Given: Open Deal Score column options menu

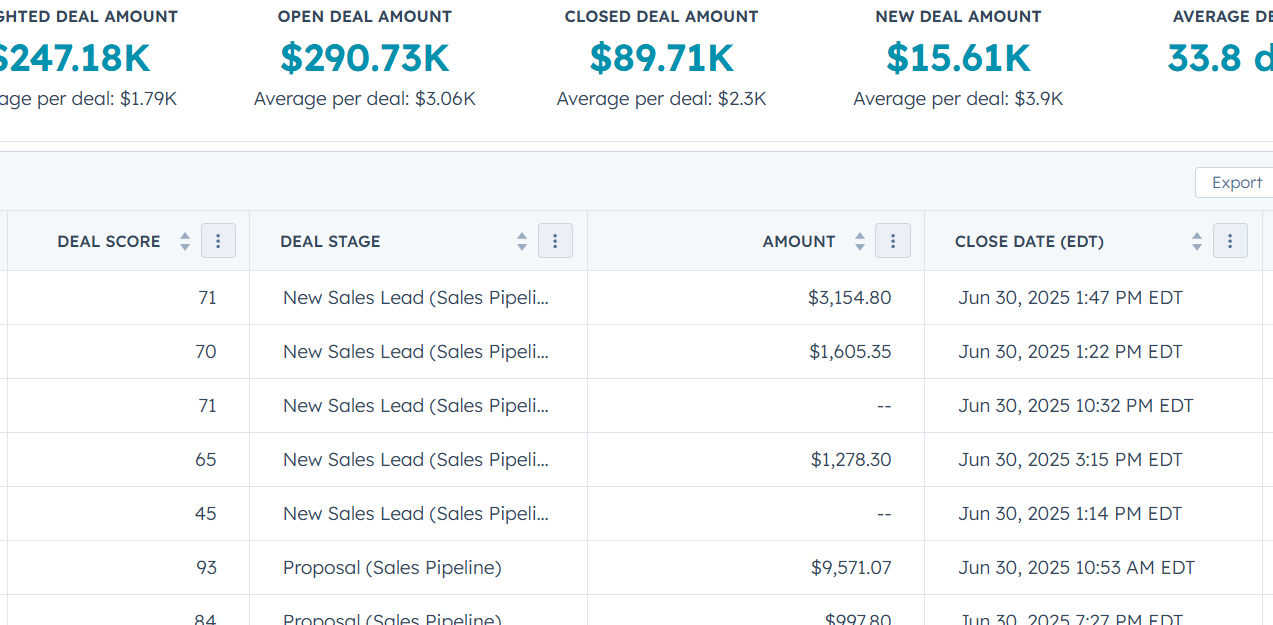Looking at the screenshot, I should click(218, 241).
